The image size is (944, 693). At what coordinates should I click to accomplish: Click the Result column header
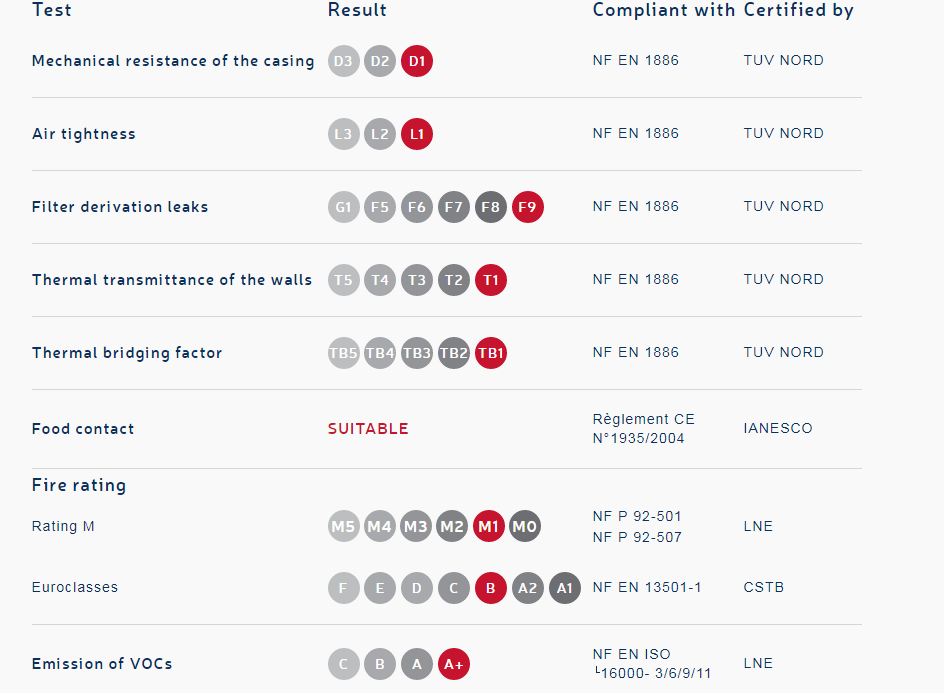pos(357,10)
